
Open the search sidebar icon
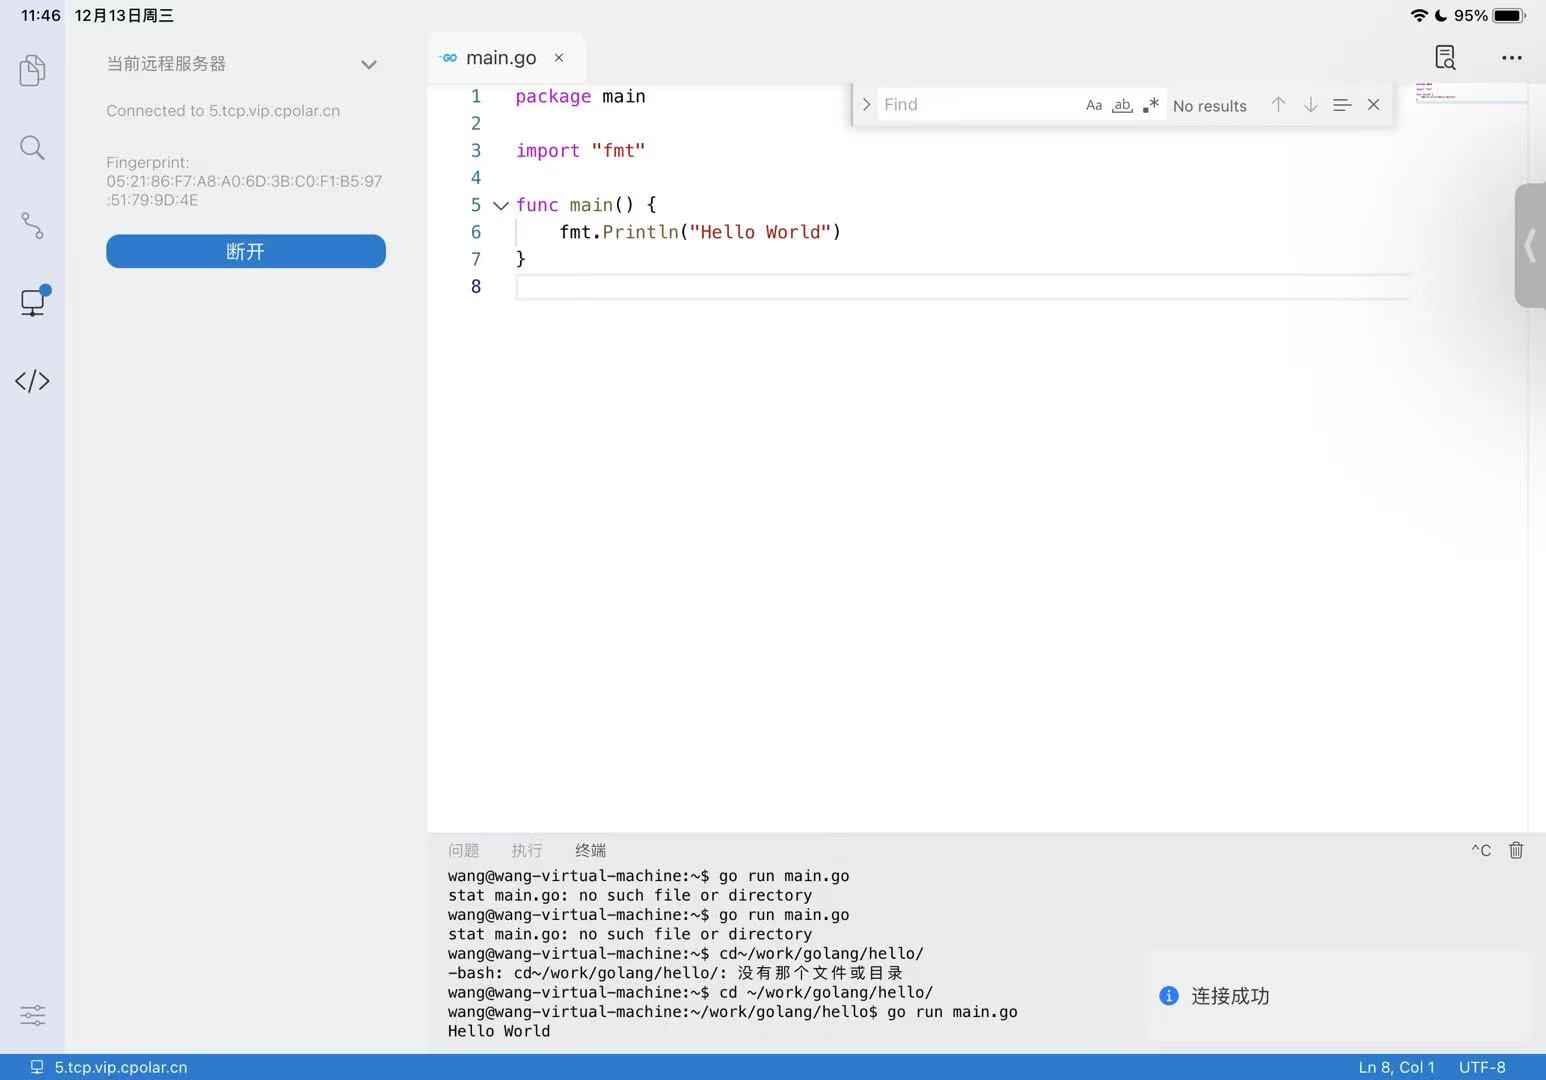point(32,148)
